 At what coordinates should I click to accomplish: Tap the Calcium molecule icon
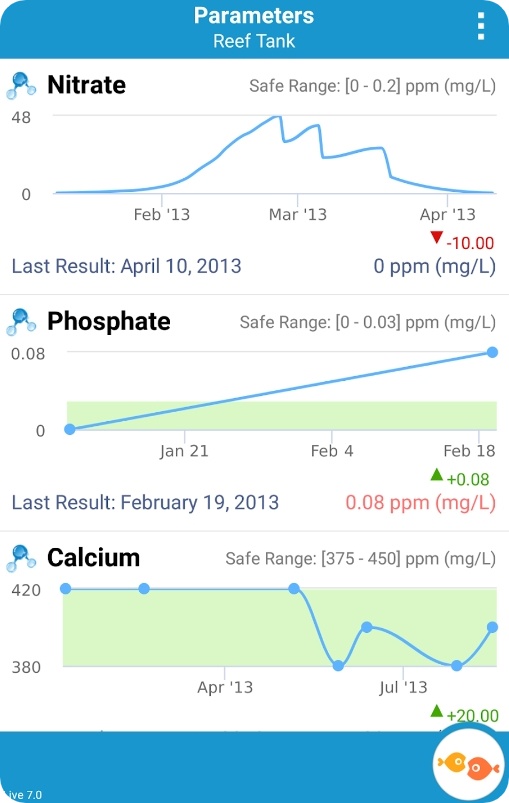[21, 558]
